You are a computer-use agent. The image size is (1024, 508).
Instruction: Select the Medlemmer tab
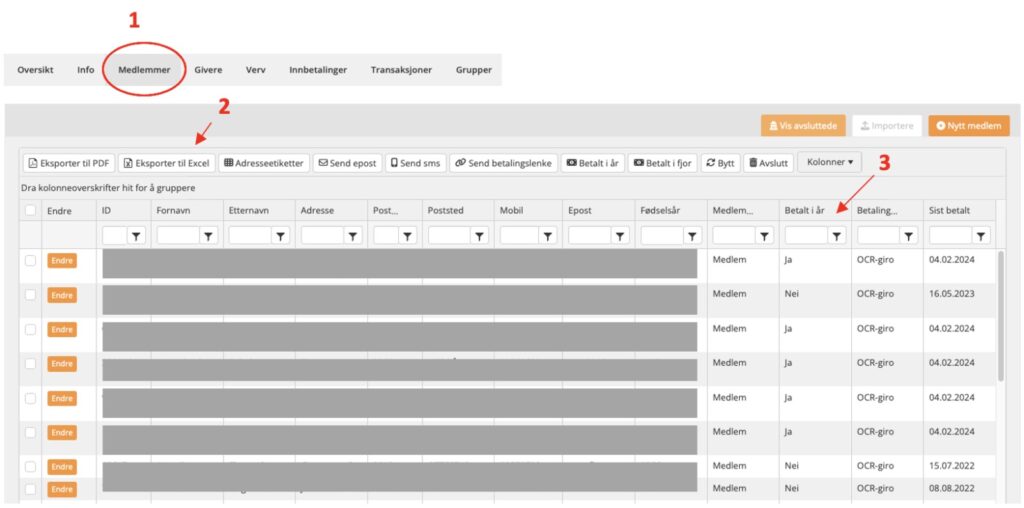pyautogui.click(x=144, y=70)
